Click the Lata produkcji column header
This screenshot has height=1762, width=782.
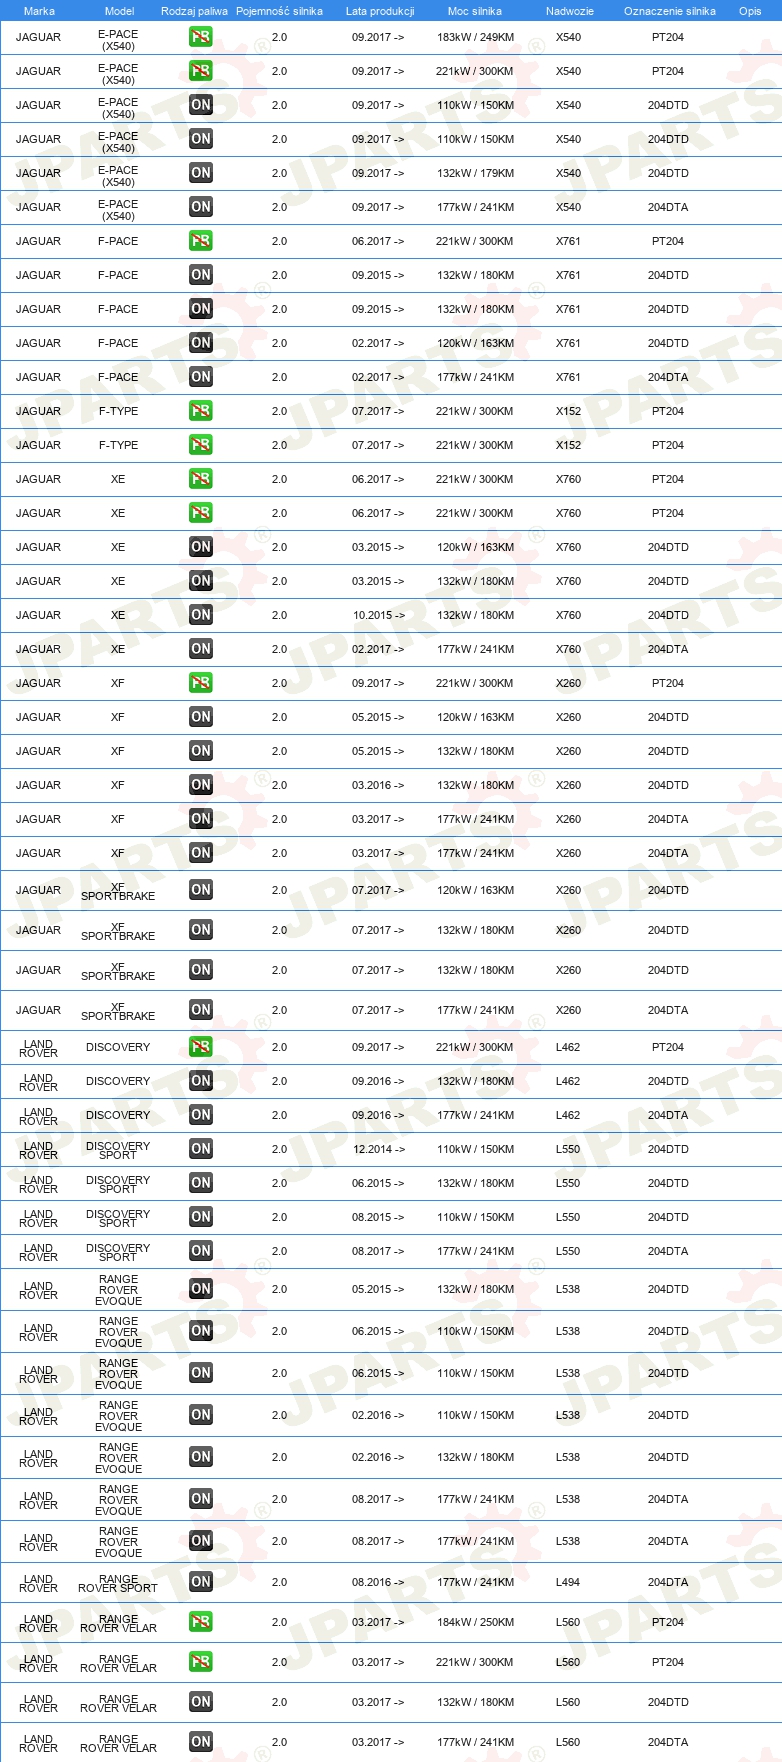coord(380,11)
